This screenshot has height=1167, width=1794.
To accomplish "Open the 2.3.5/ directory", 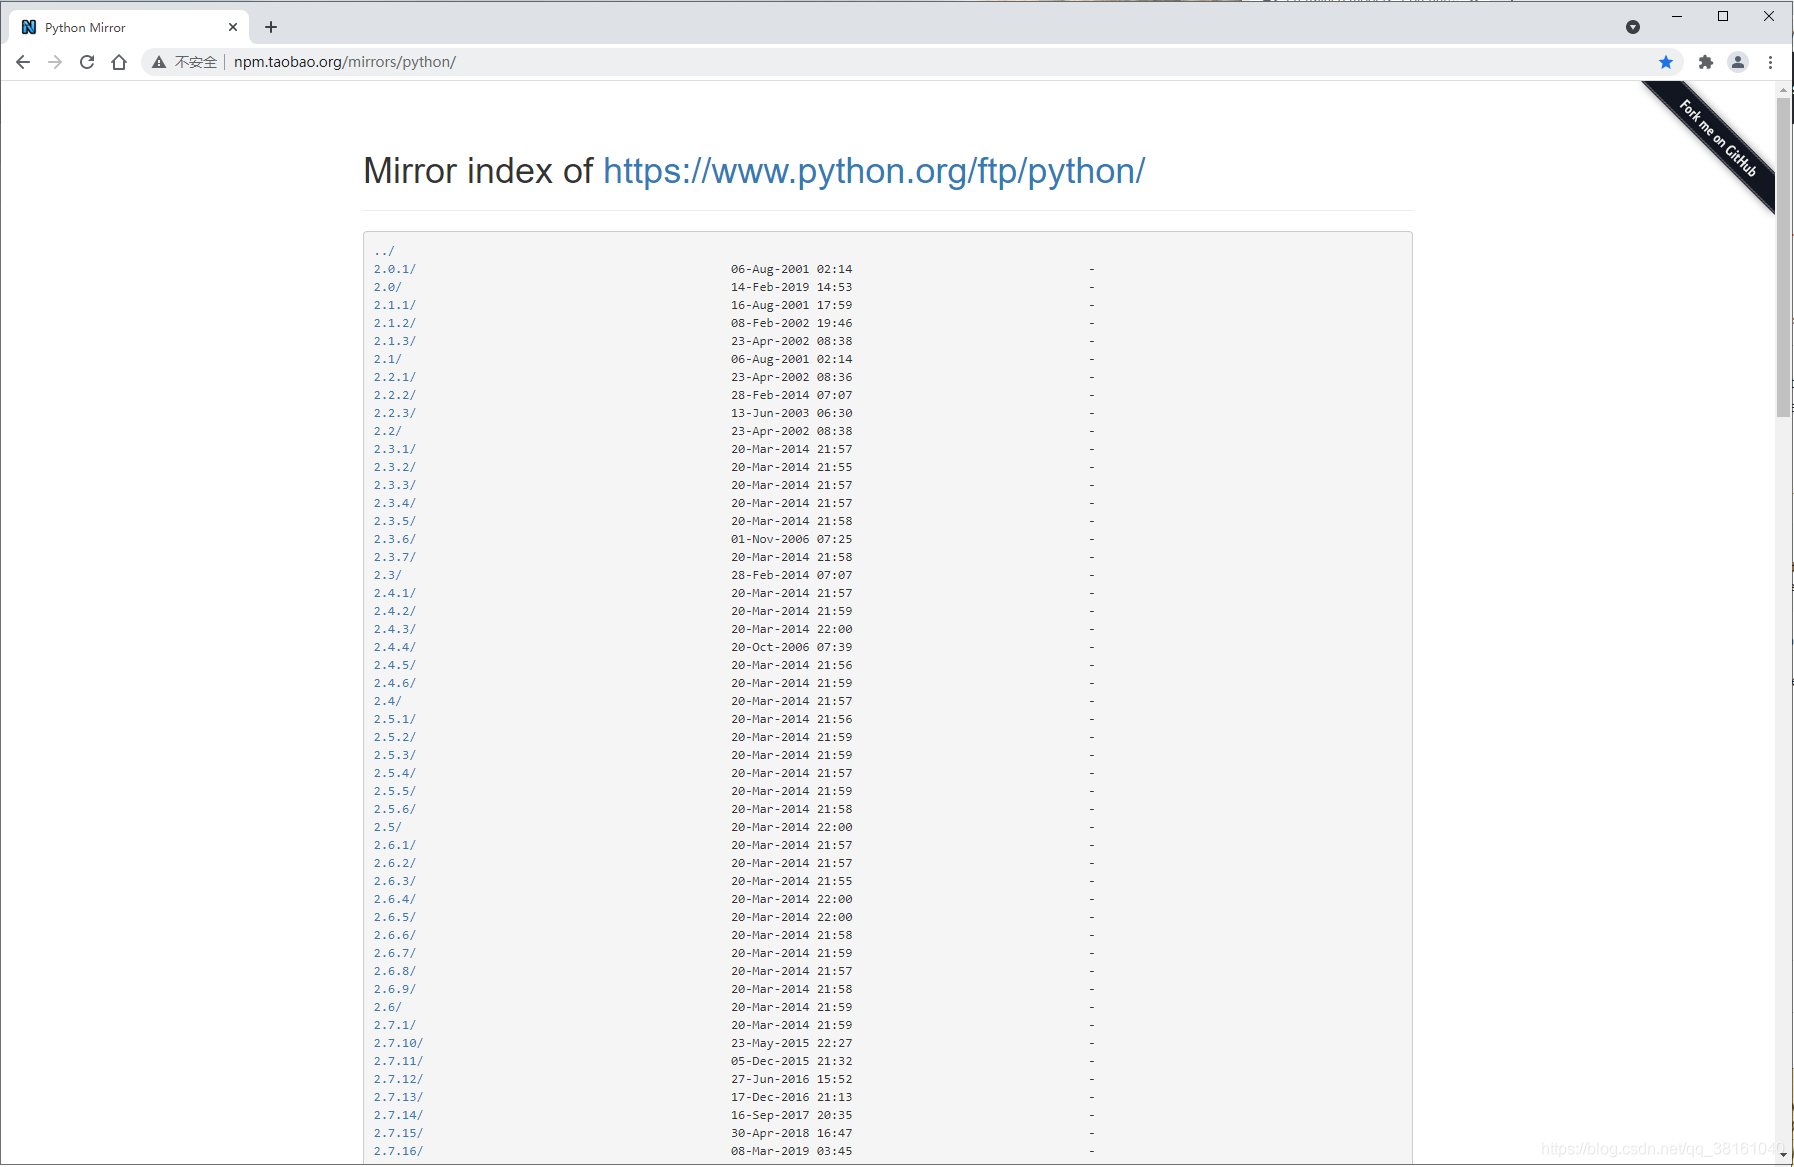I will point(395,521).
